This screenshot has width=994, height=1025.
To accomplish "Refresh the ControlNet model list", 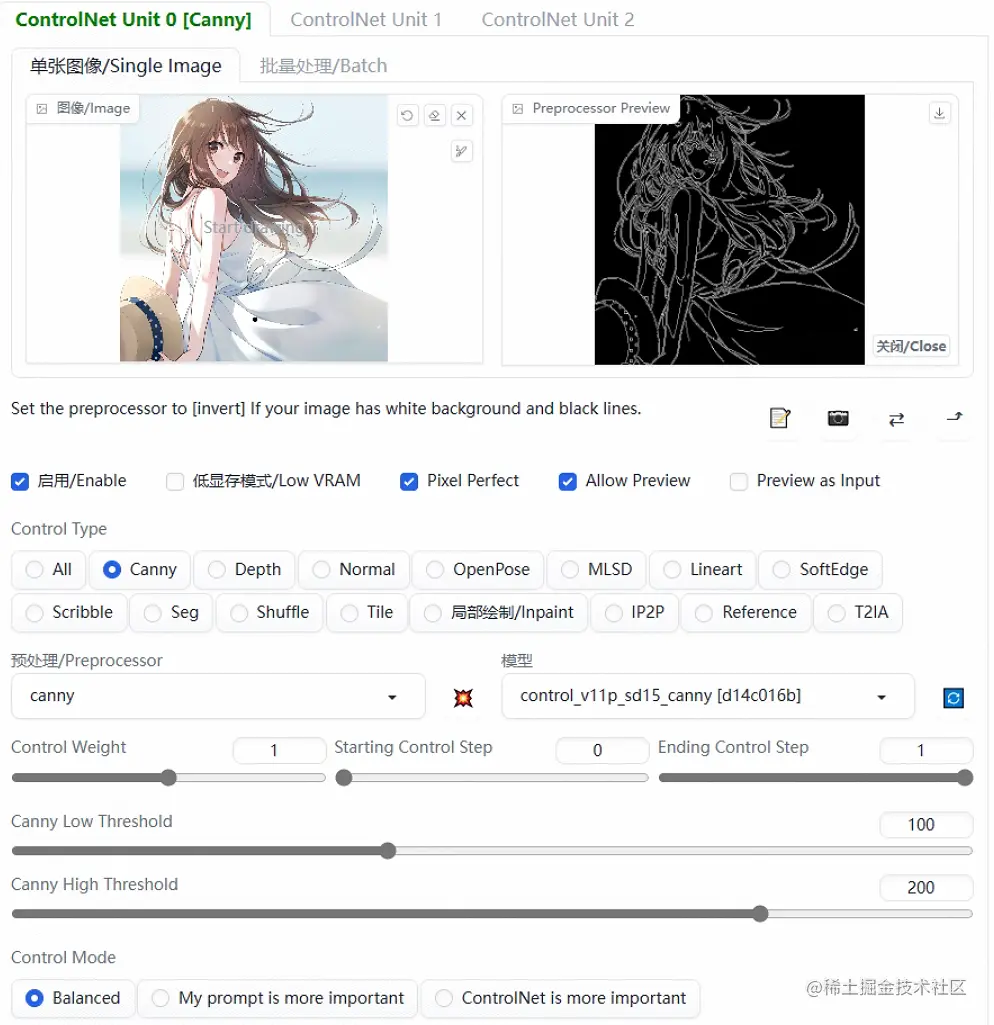I will [953, 697].
